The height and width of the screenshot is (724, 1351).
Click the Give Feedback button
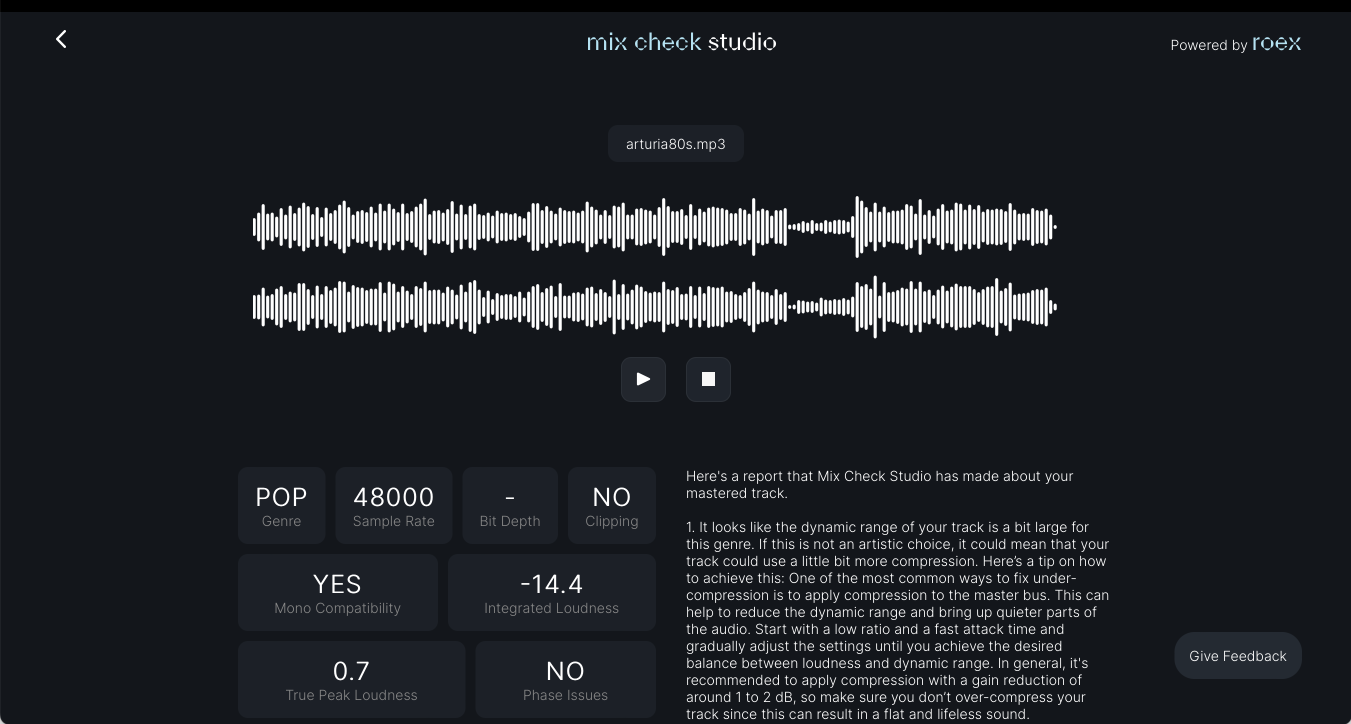(1238, 656)
